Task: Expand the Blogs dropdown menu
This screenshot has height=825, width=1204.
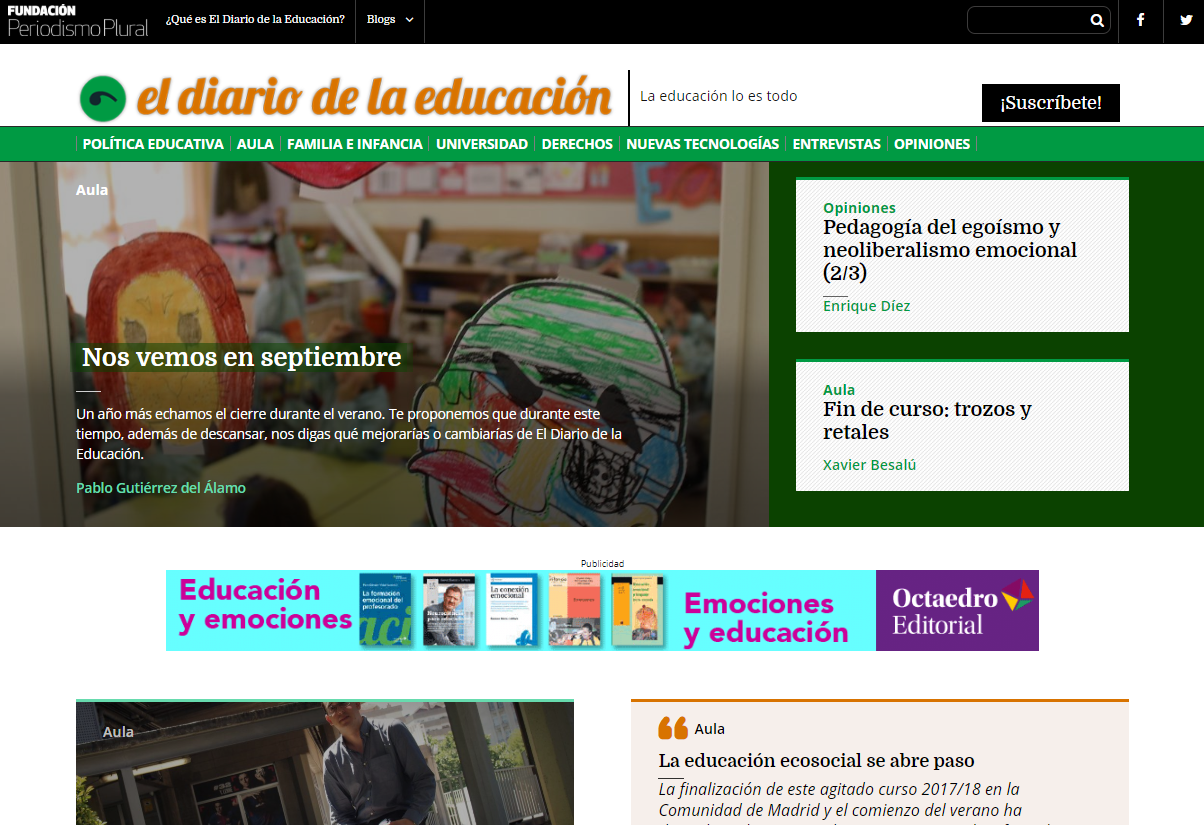Action: 390,20
